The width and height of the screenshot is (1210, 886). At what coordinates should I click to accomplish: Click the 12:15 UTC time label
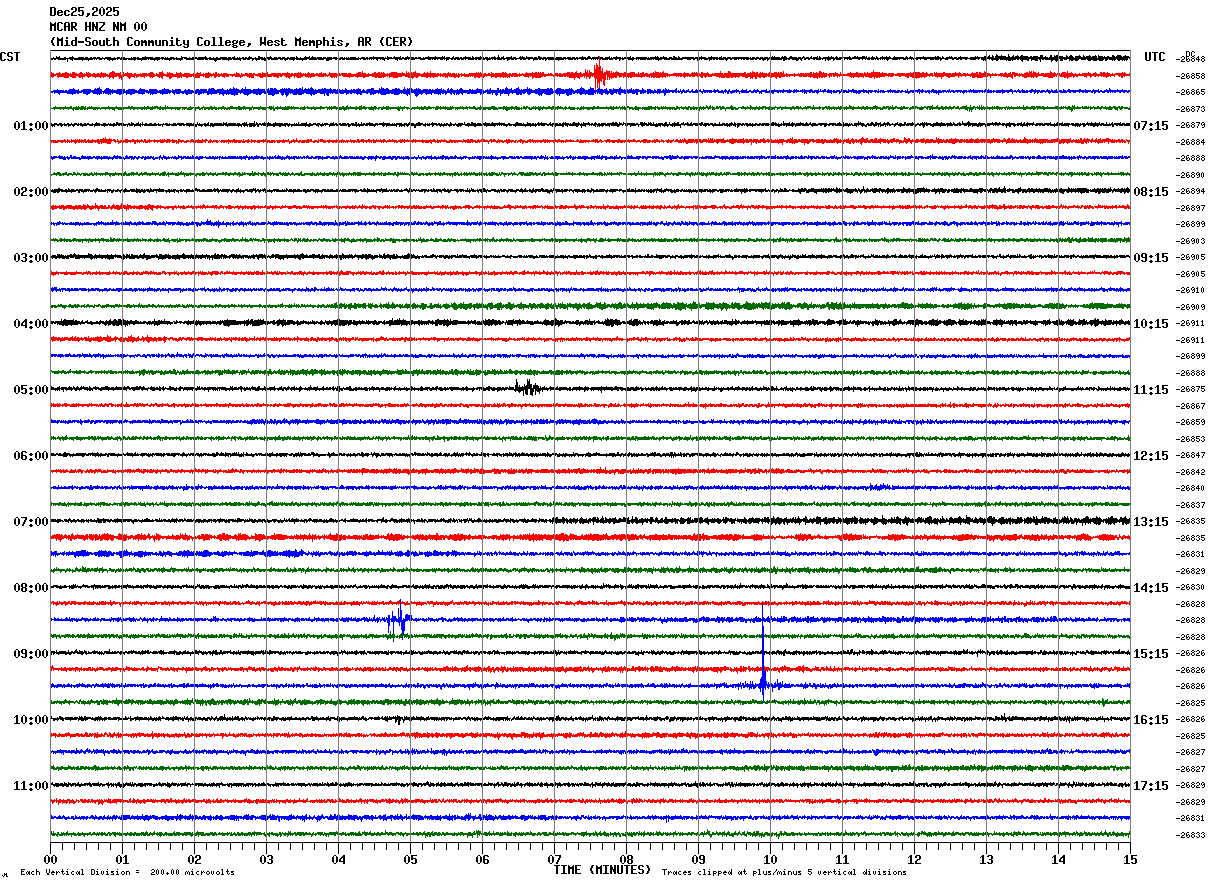[1151, 456]
